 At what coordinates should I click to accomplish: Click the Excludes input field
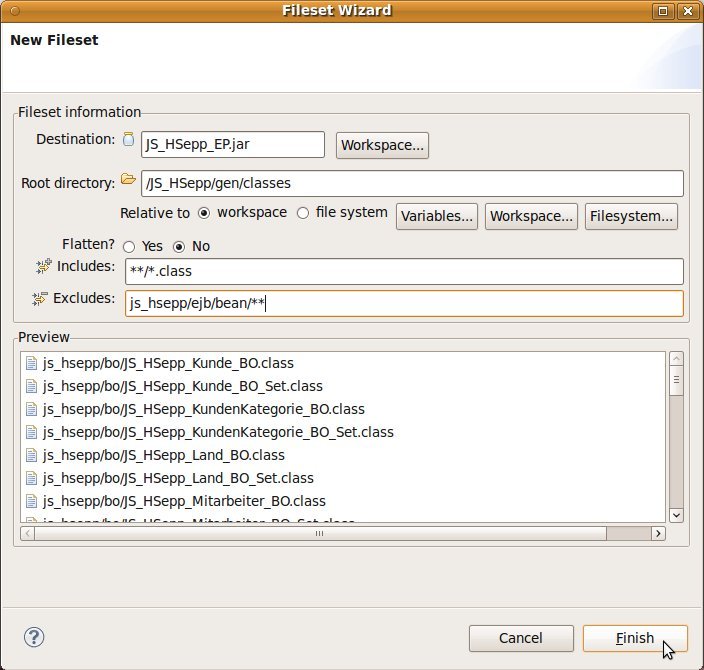(x=404, y=303)
